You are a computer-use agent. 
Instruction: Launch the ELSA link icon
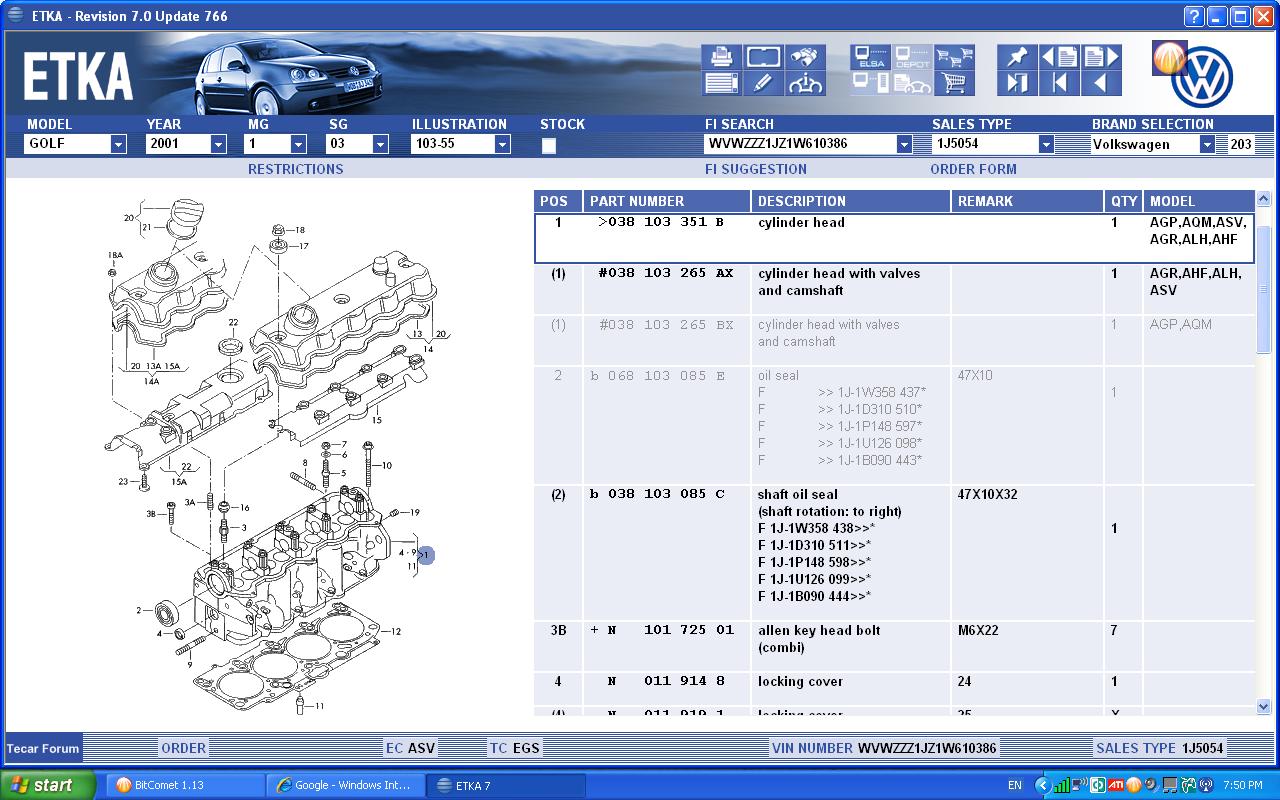[x=871, y=57]
